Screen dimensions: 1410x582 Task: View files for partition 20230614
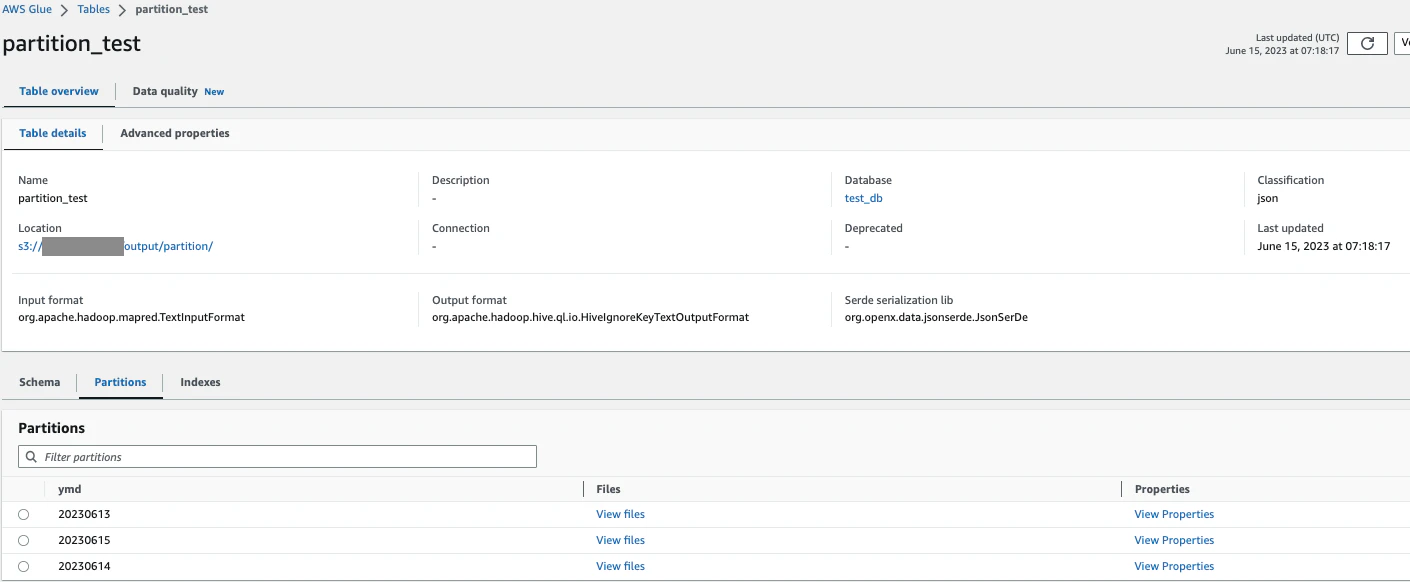(x=620, y=566)
